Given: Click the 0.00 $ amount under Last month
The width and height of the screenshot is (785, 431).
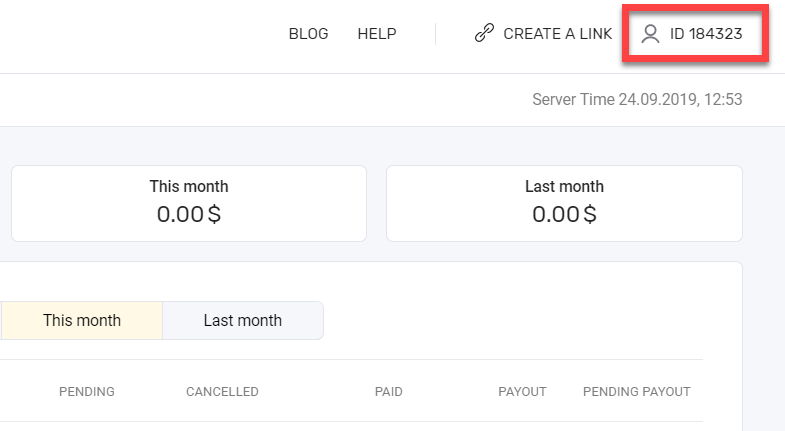Looking at the screenshot, I should [x=564, y=214].
